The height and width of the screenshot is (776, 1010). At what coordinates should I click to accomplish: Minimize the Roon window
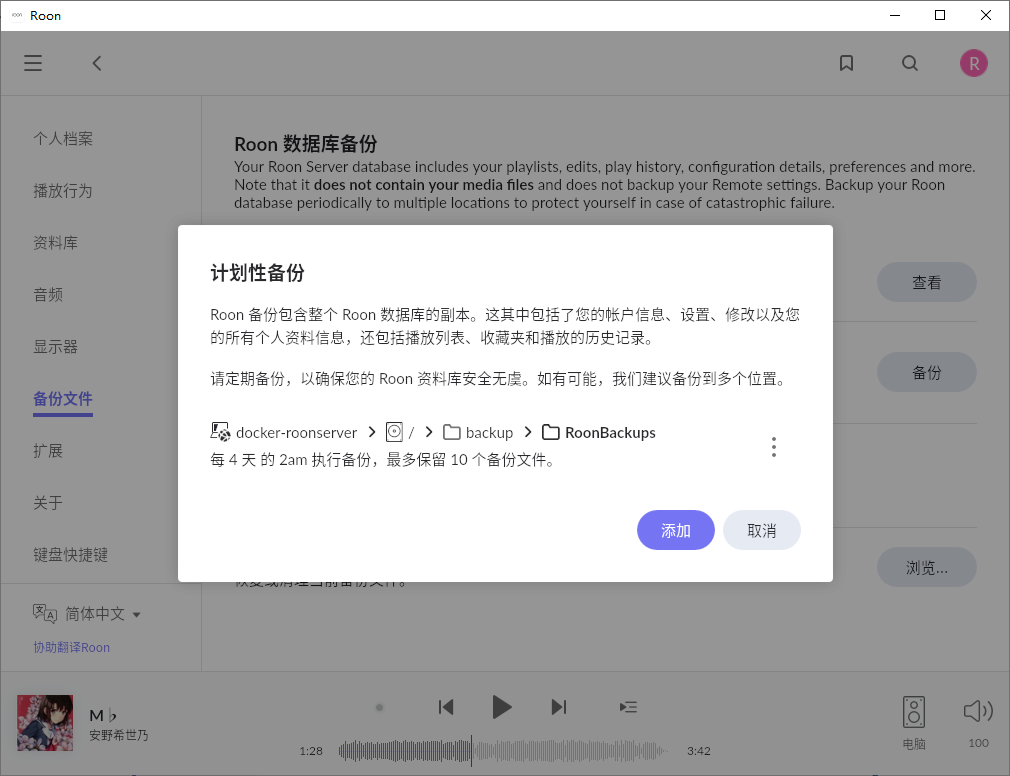pos(895,15)
